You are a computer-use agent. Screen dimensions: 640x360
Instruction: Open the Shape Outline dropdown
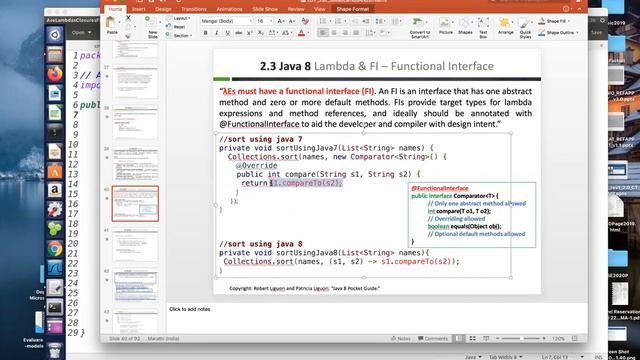coord(577,33)
